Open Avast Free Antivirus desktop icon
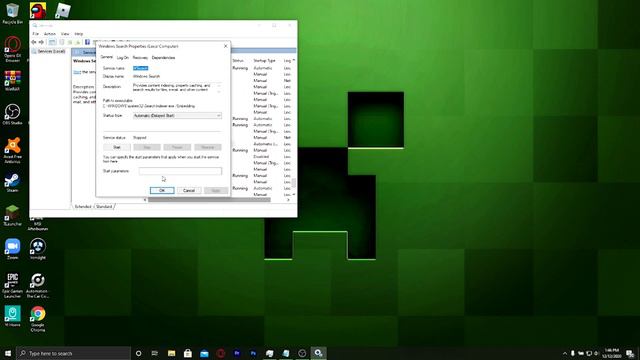Viewport: 640px width, 360px height. click(12, 150)
